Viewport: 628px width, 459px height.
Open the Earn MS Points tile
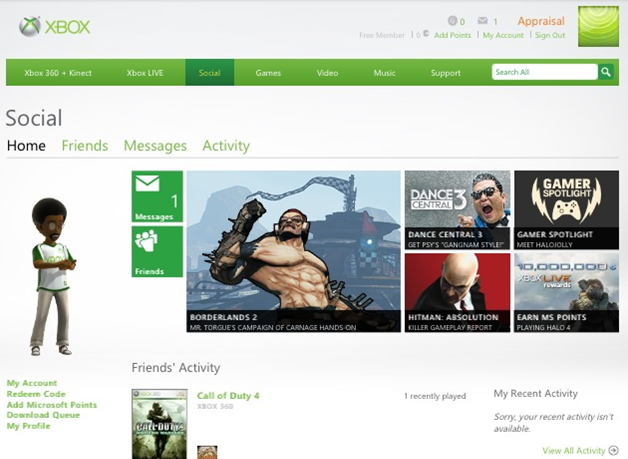coord(566,293)
